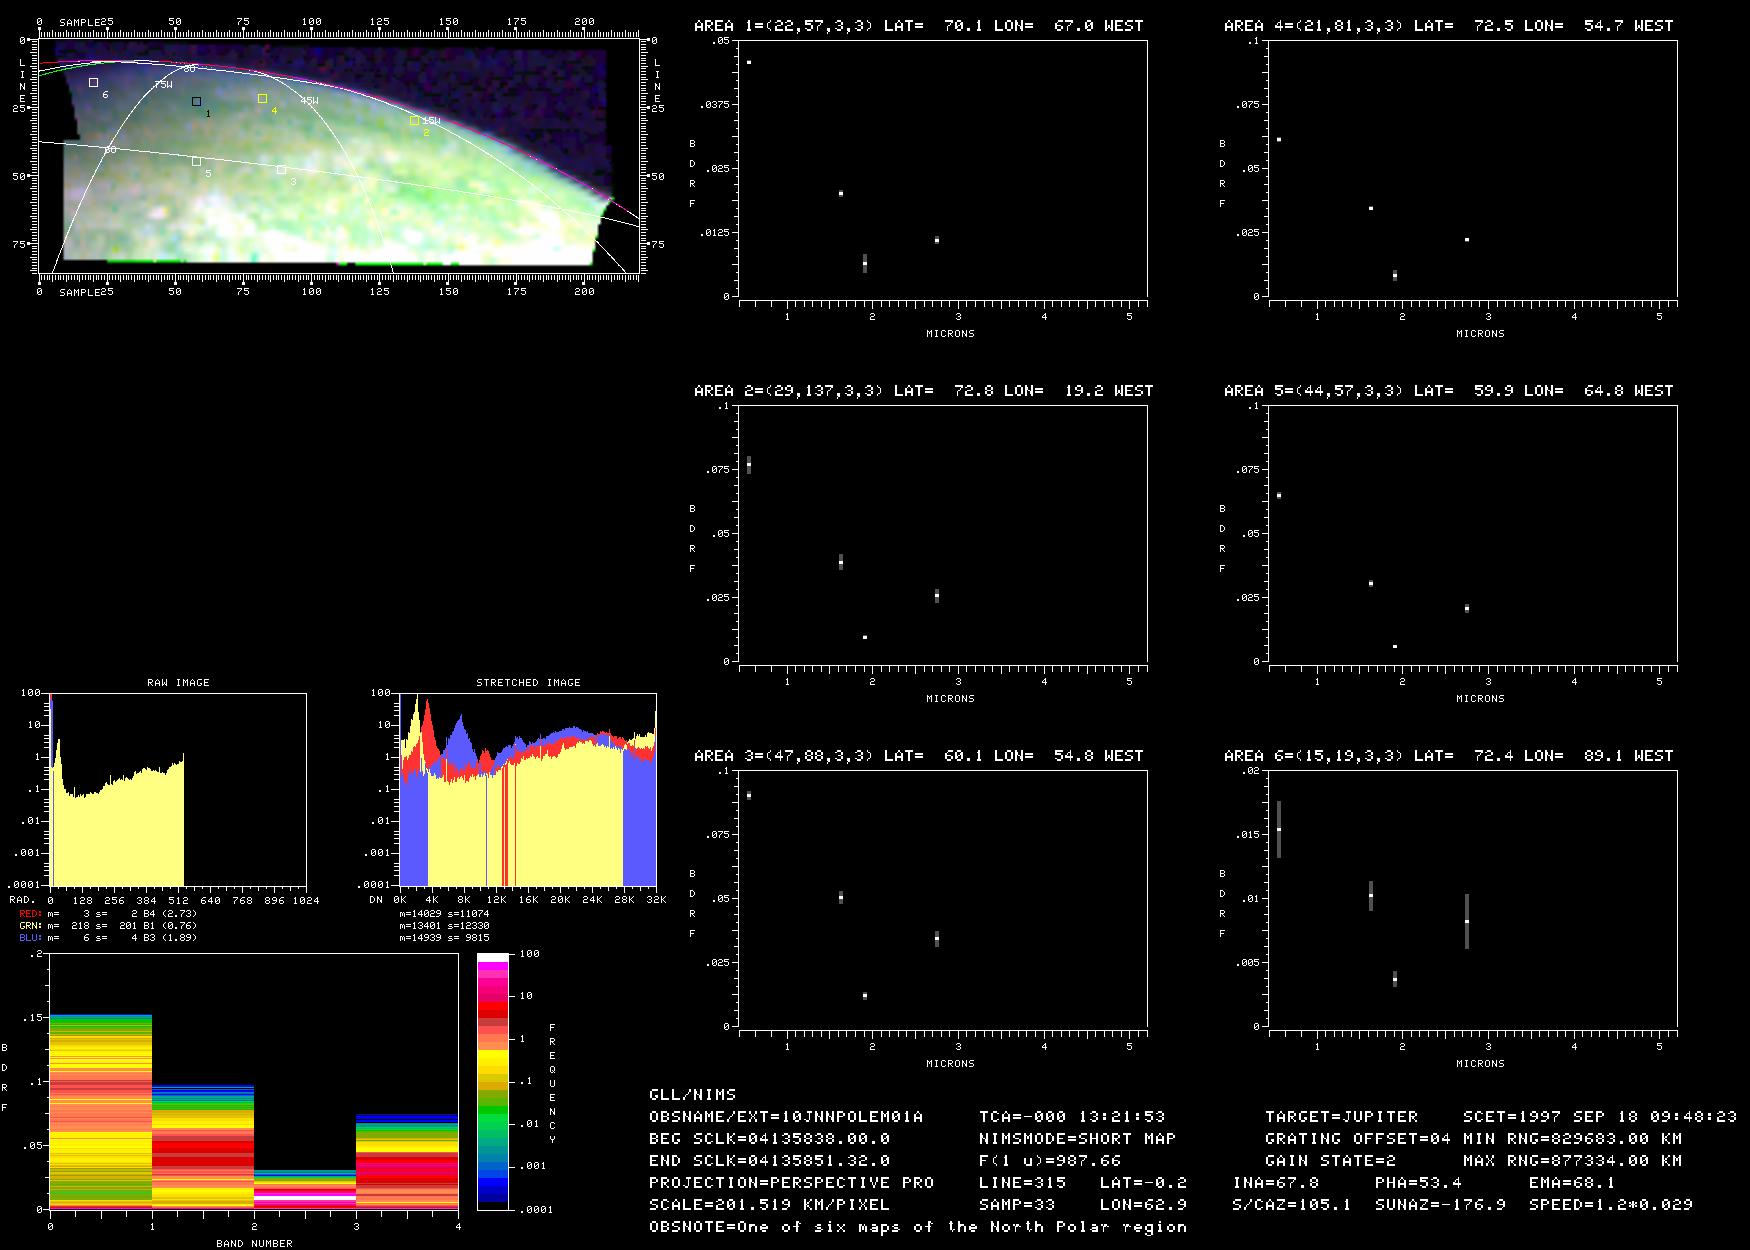Click the "NIMSMODE=SHORT MAP" text
This screenshot has width=1750, height=1250.
point(1078,1139)
